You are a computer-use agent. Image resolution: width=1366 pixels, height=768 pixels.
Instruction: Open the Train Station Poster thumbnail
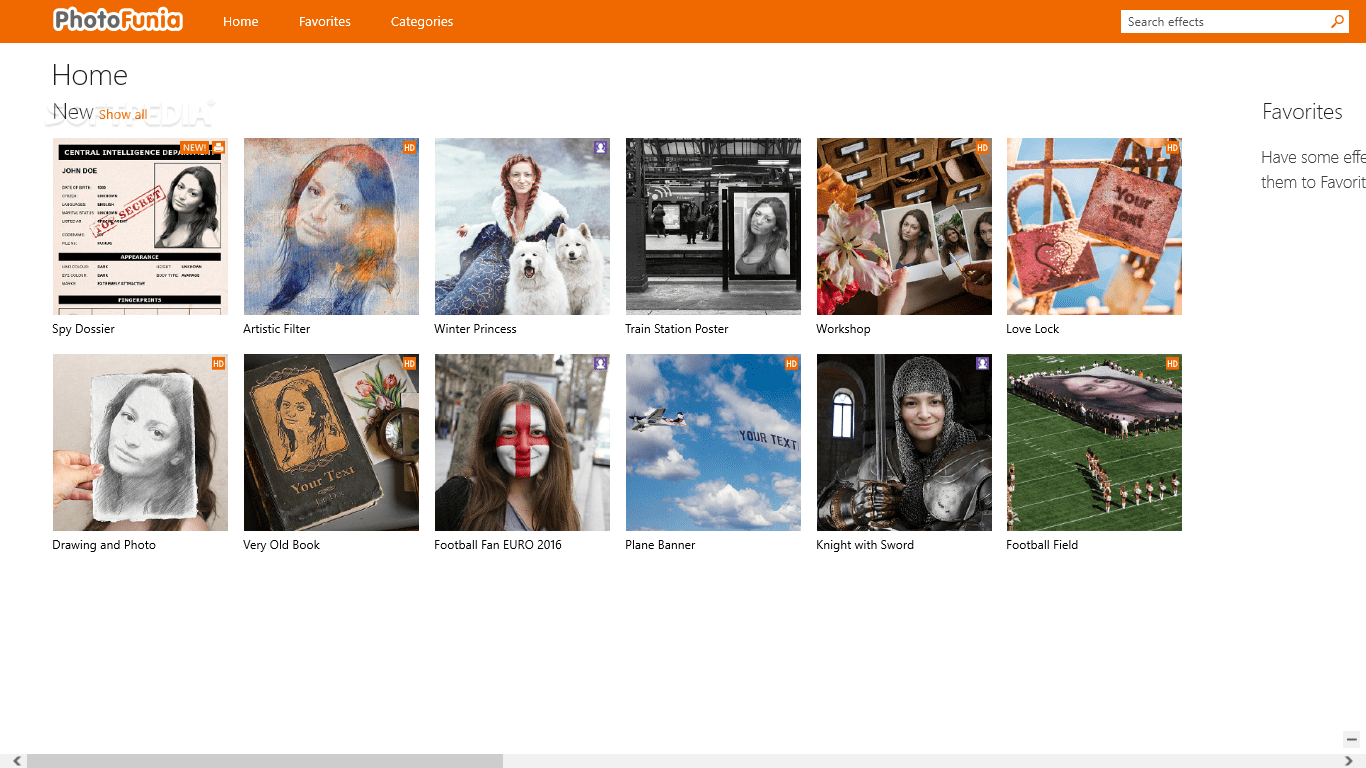tap(713, 226)
